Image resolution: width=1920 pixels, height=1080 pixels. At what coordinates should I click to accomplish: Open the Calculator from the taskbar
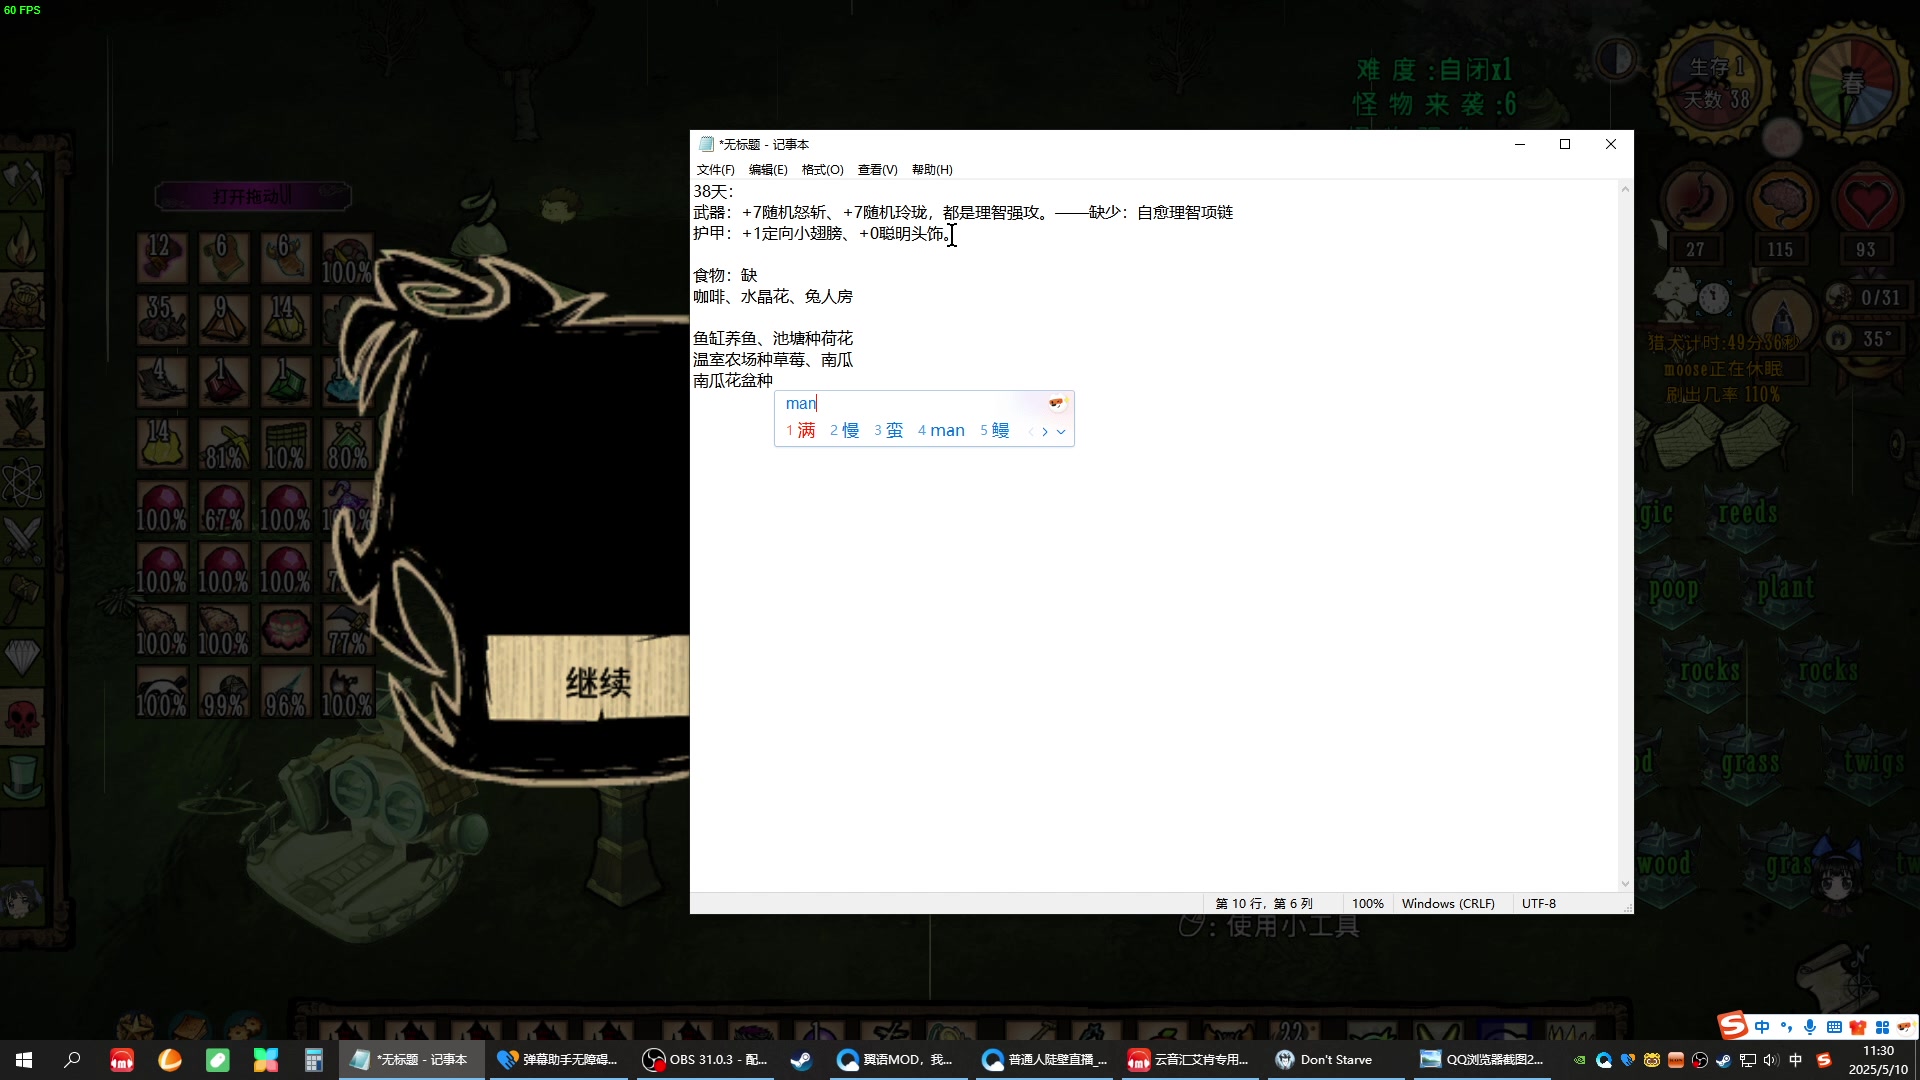pos(314,1060)
